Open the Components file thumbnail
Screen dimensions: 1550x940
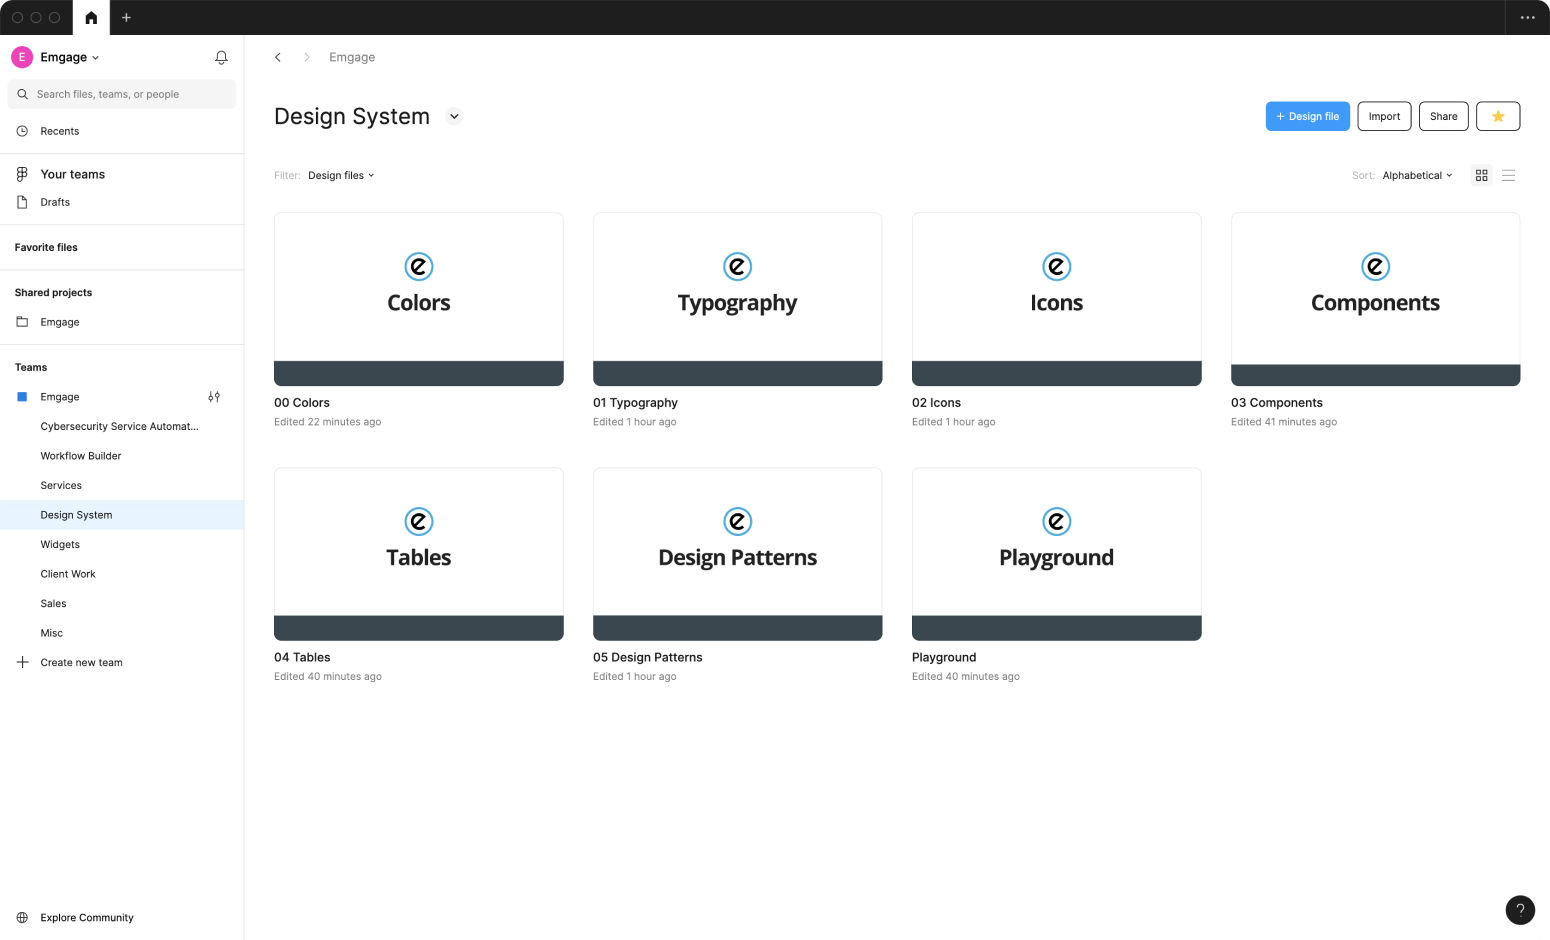(x=1376, y=299)
